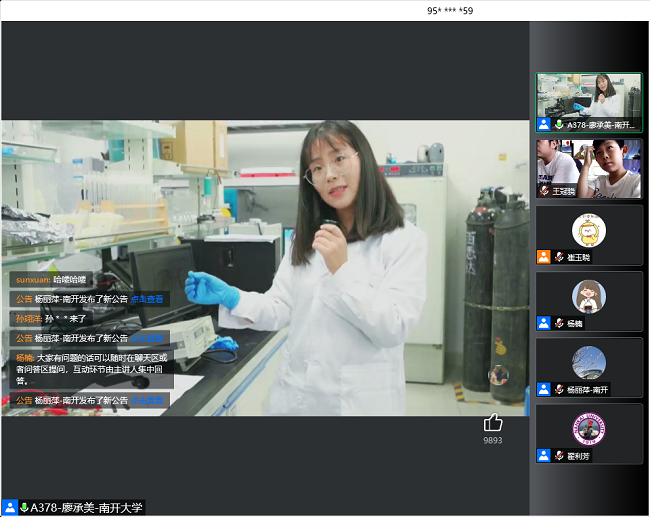The image size is (650, 517).
Task: Click the thumbs-up like icon
Action: click(x=492, y=423)
